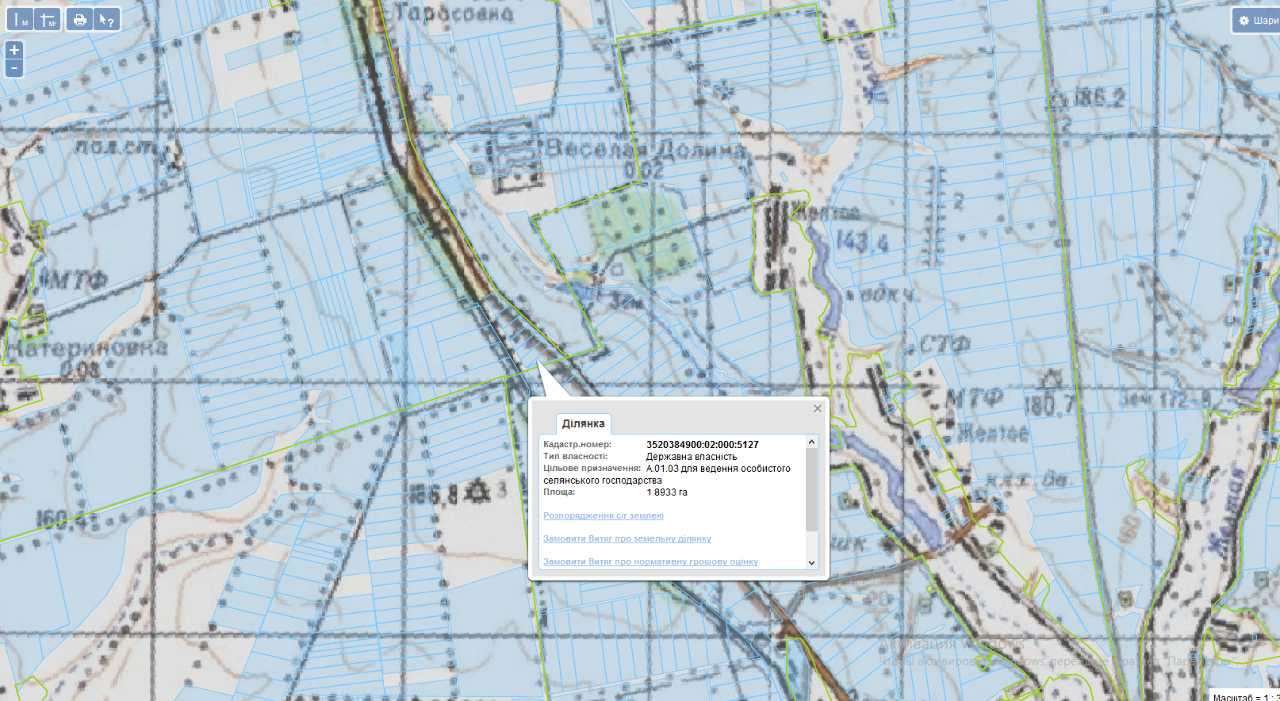This screenshot has width=1280, height=701.
Task: Click the Площа label
Action: pos(560,492)
